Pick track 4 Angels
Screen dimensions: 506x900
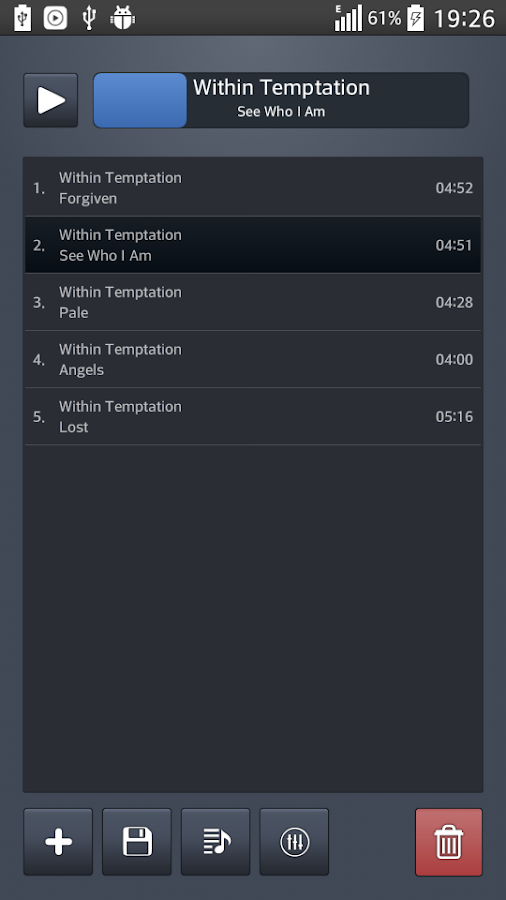(x=253, y=359)
